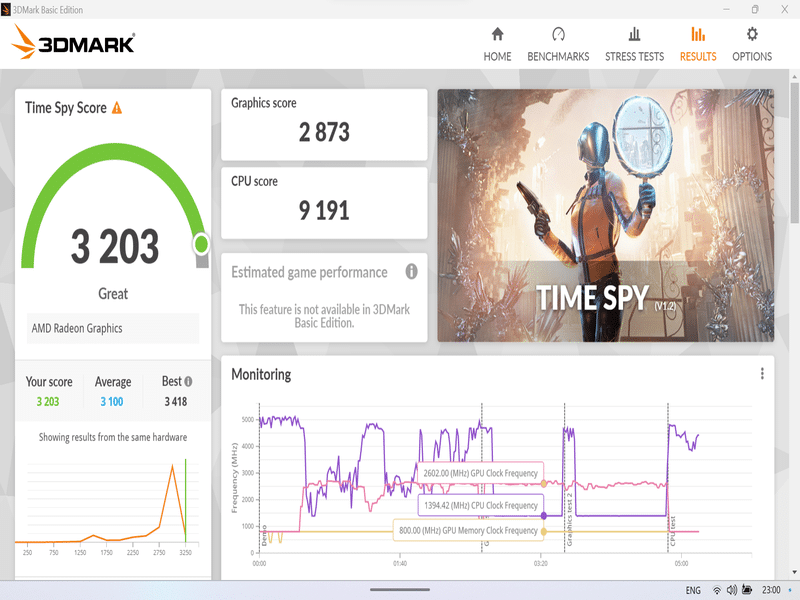This screenshot has width=800, height=600.
Task: Open the Wi-Fi network tray icon
Action: [x=717, y=590]
